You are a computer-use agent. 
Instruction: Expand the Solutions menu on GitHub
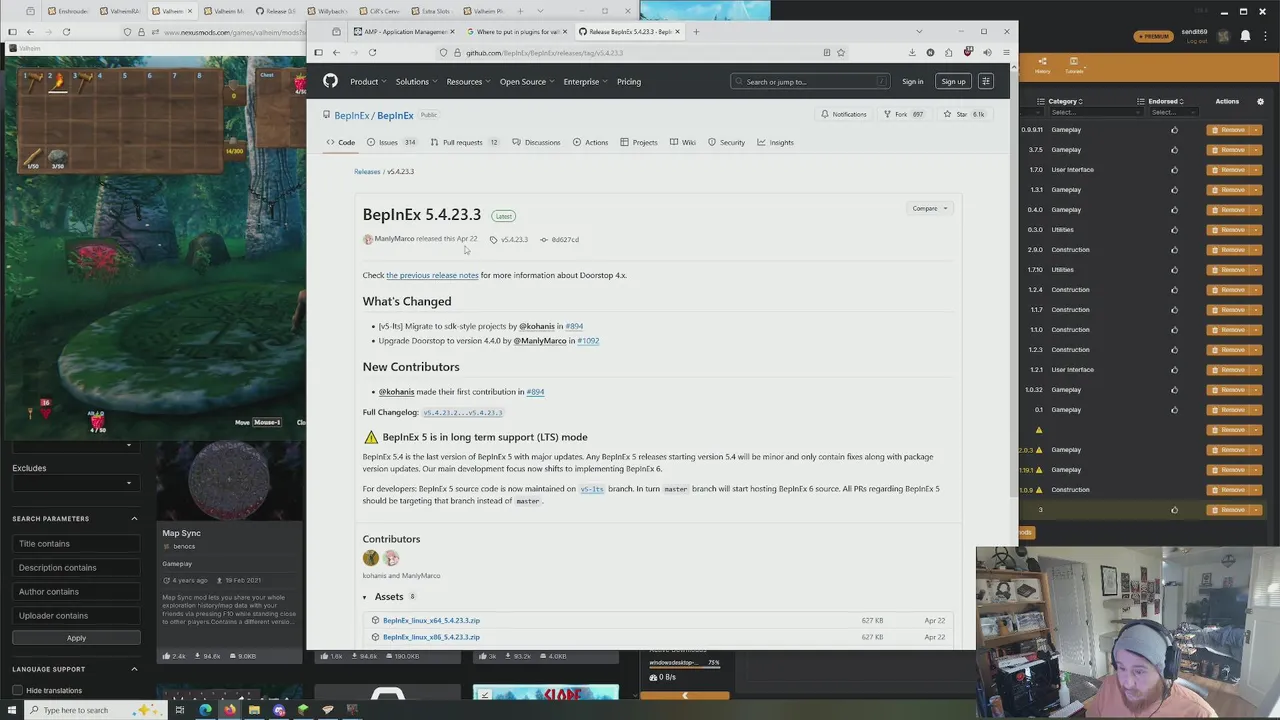[x=416, y=81]
